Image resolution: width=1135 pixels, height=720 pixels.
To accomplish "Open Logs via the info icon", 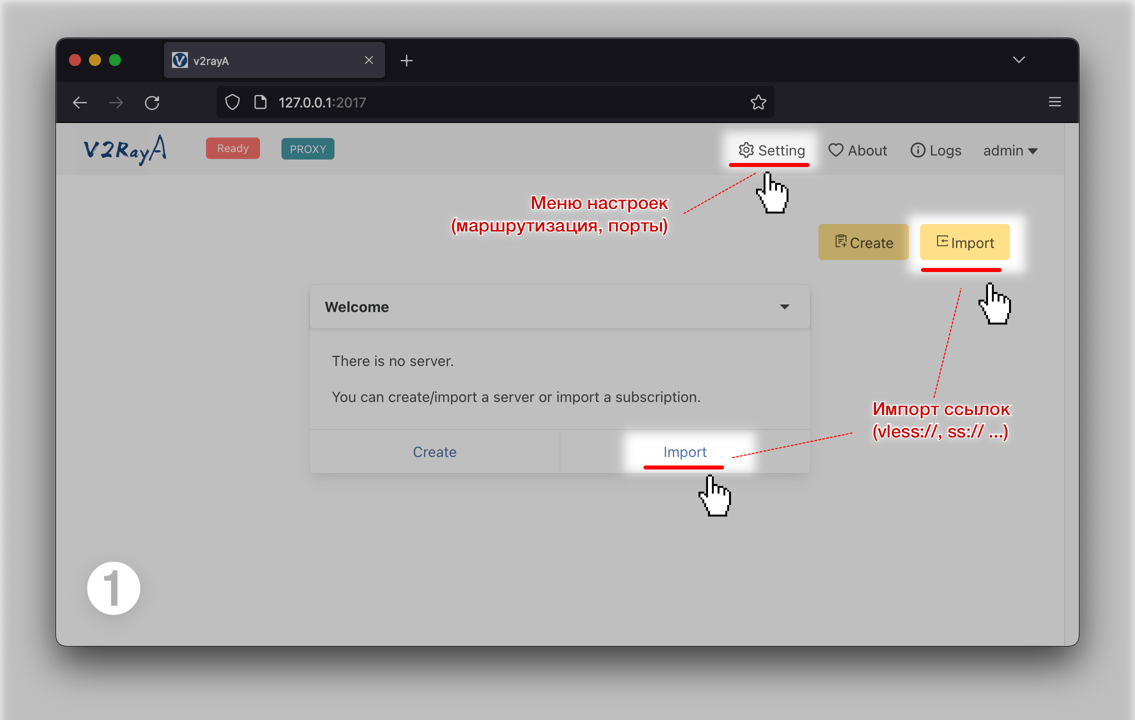I will click(917, 150).
